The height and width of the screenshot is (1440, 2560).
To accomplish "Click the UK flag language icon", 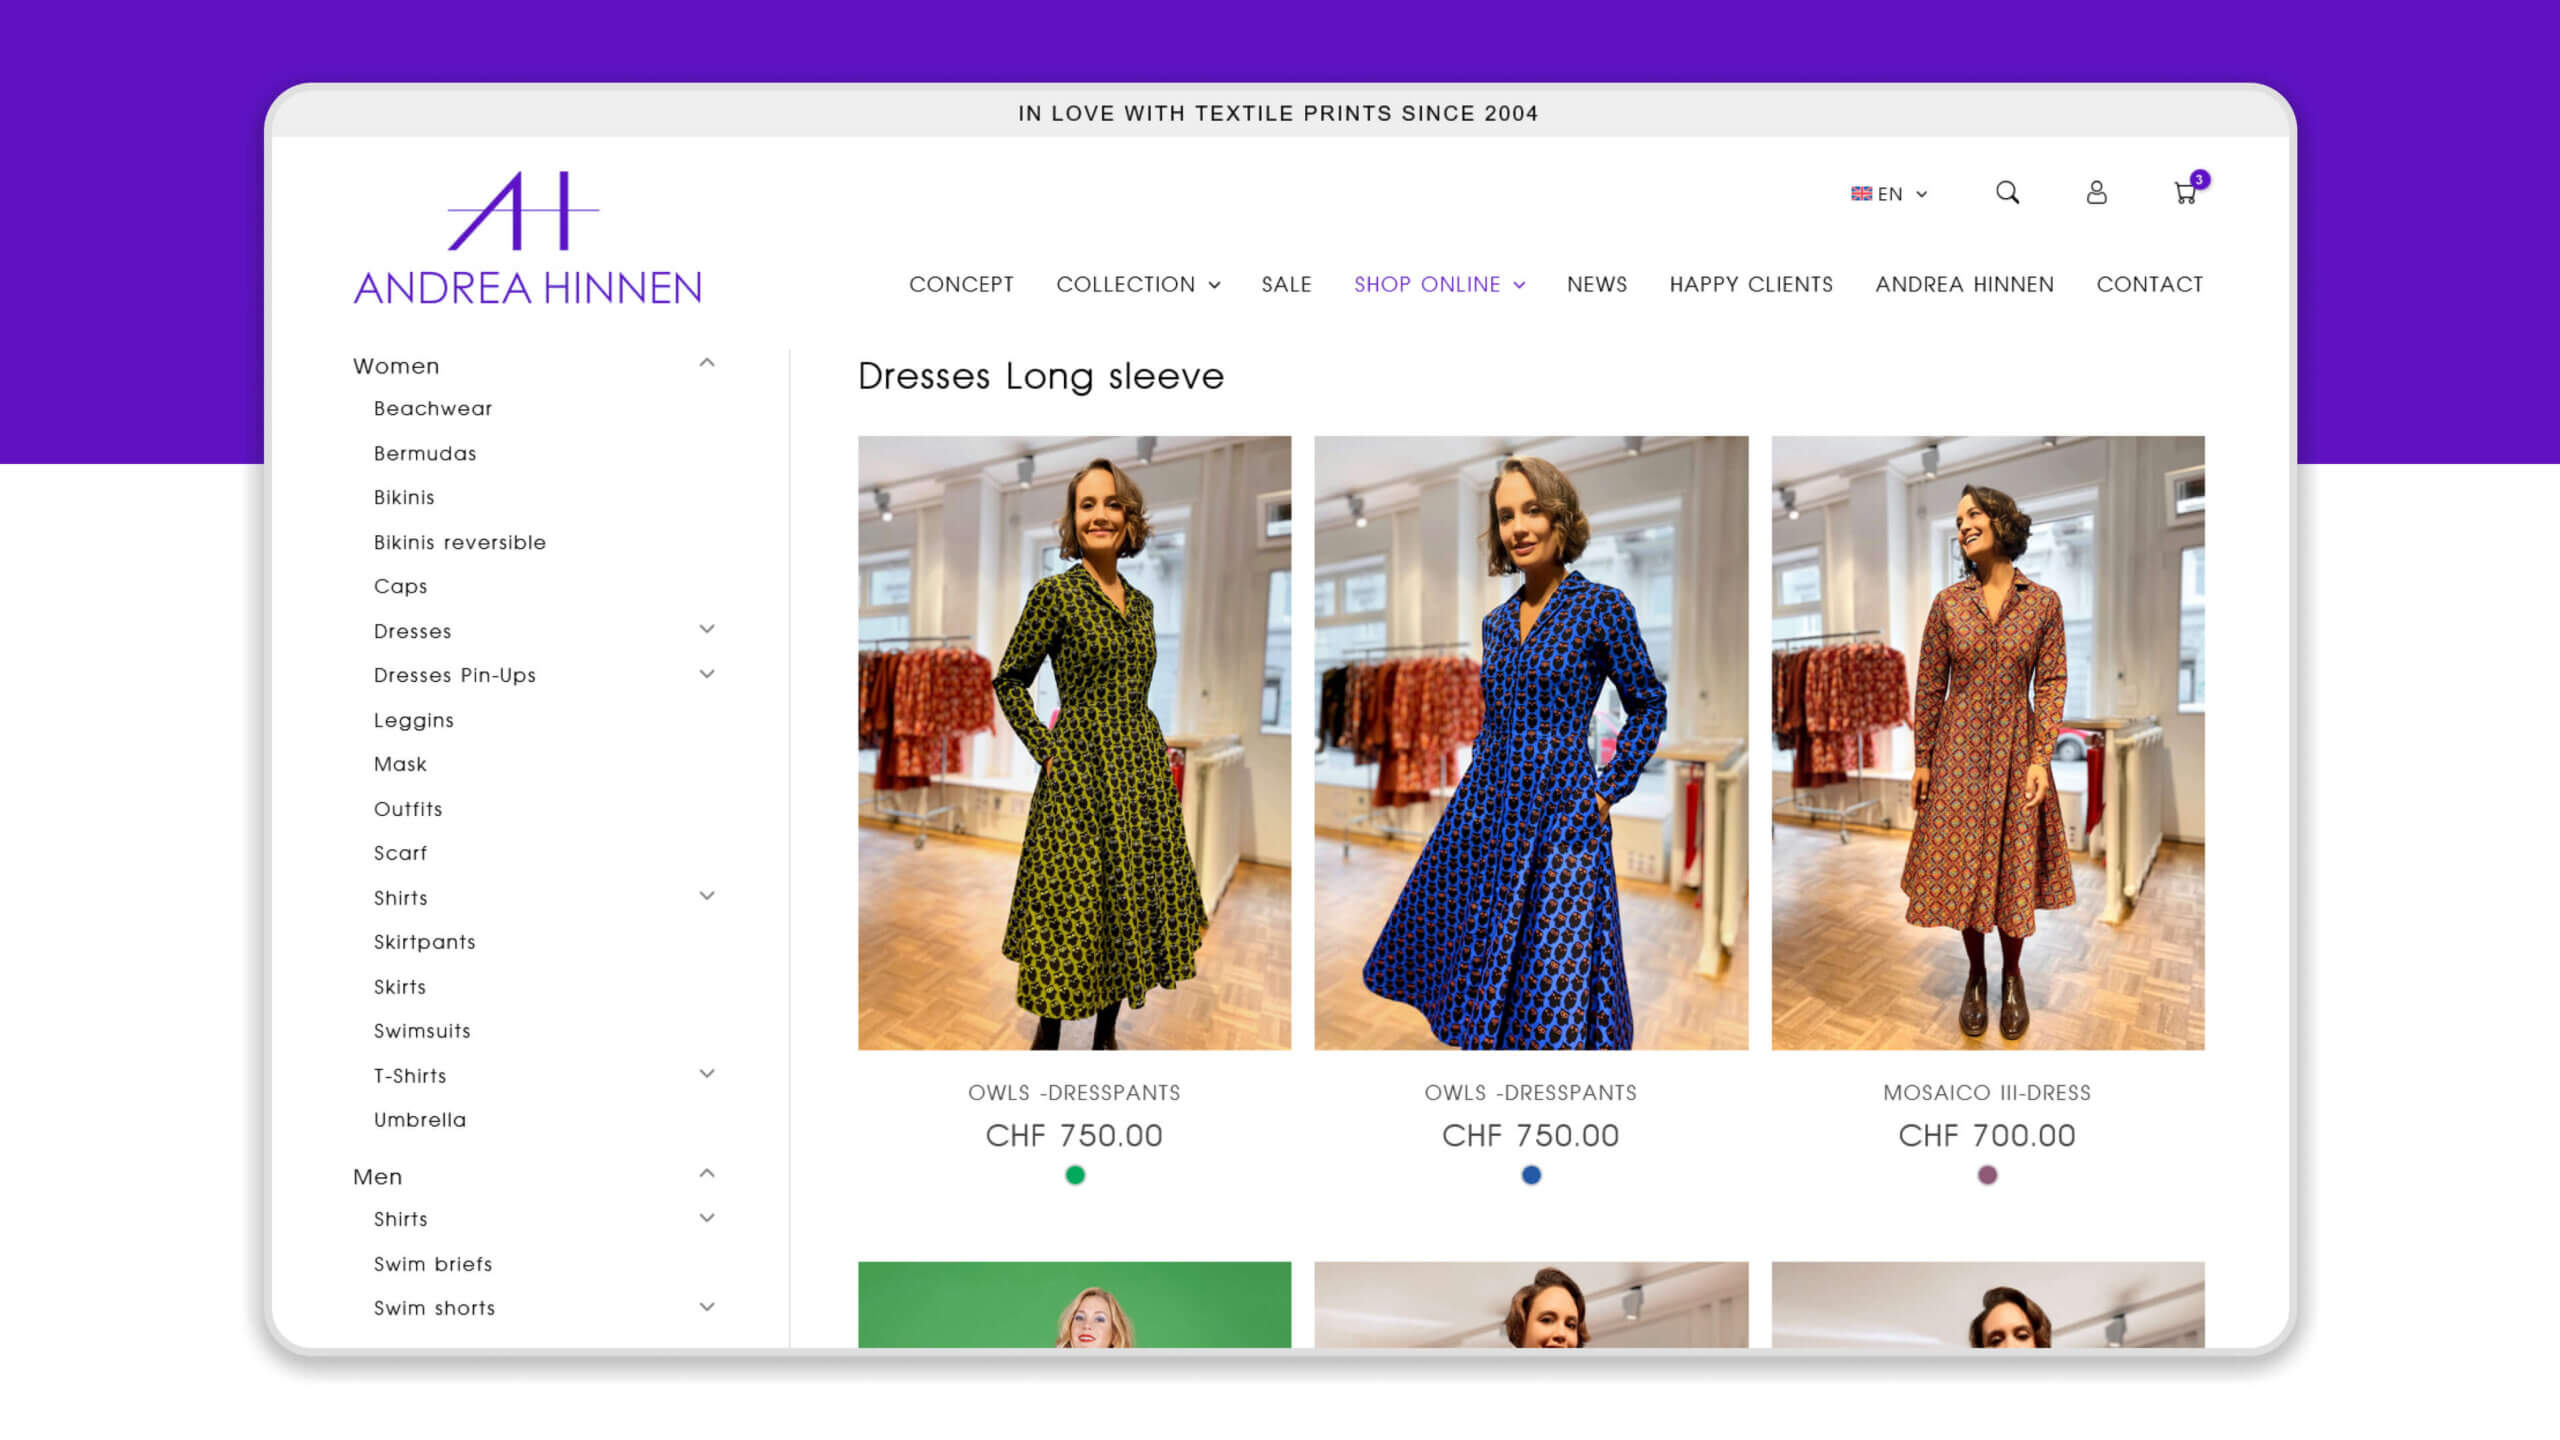I will click(1861, 194).
